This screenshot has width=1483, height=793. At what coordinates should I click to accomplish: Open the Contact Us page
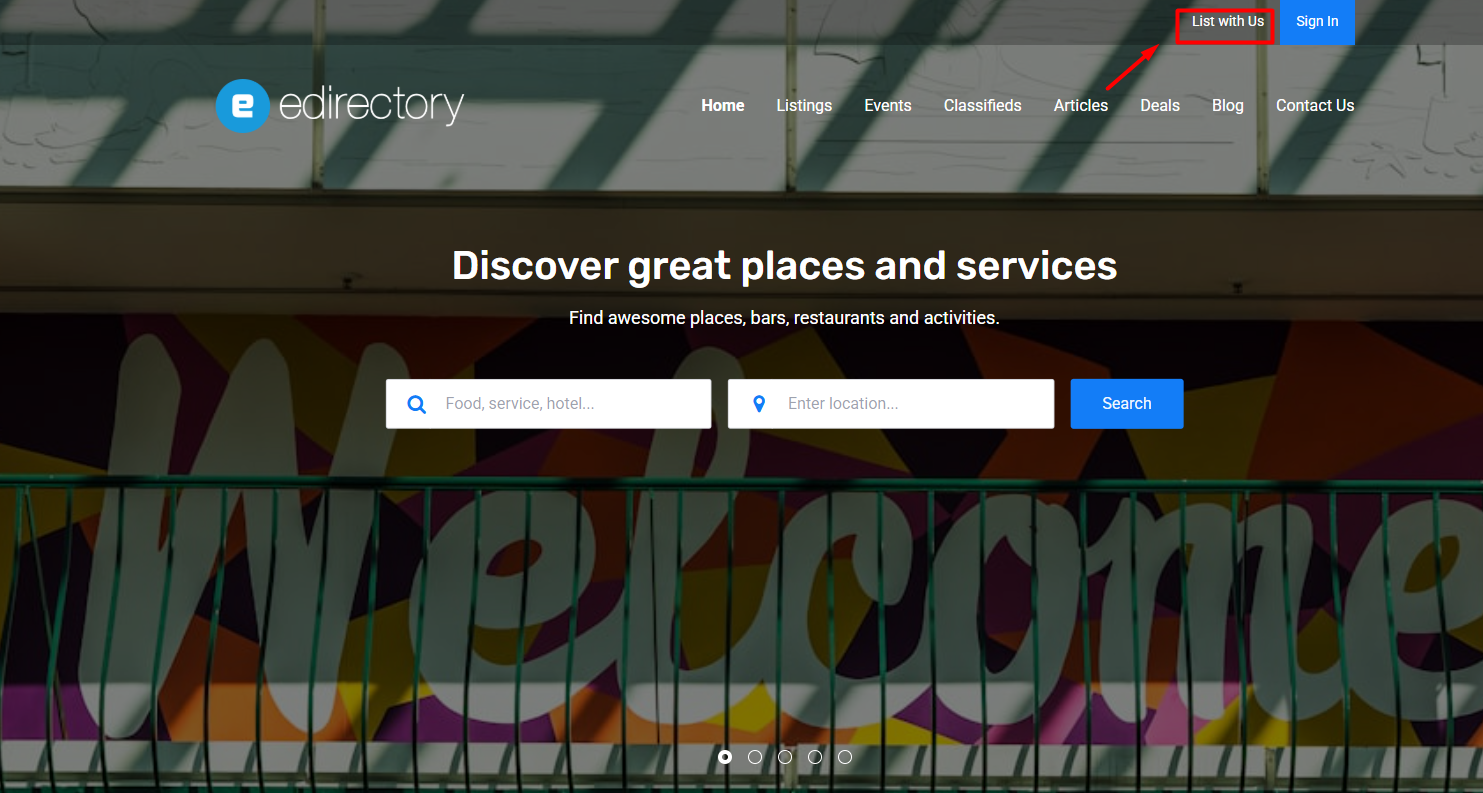[1315, 105]
